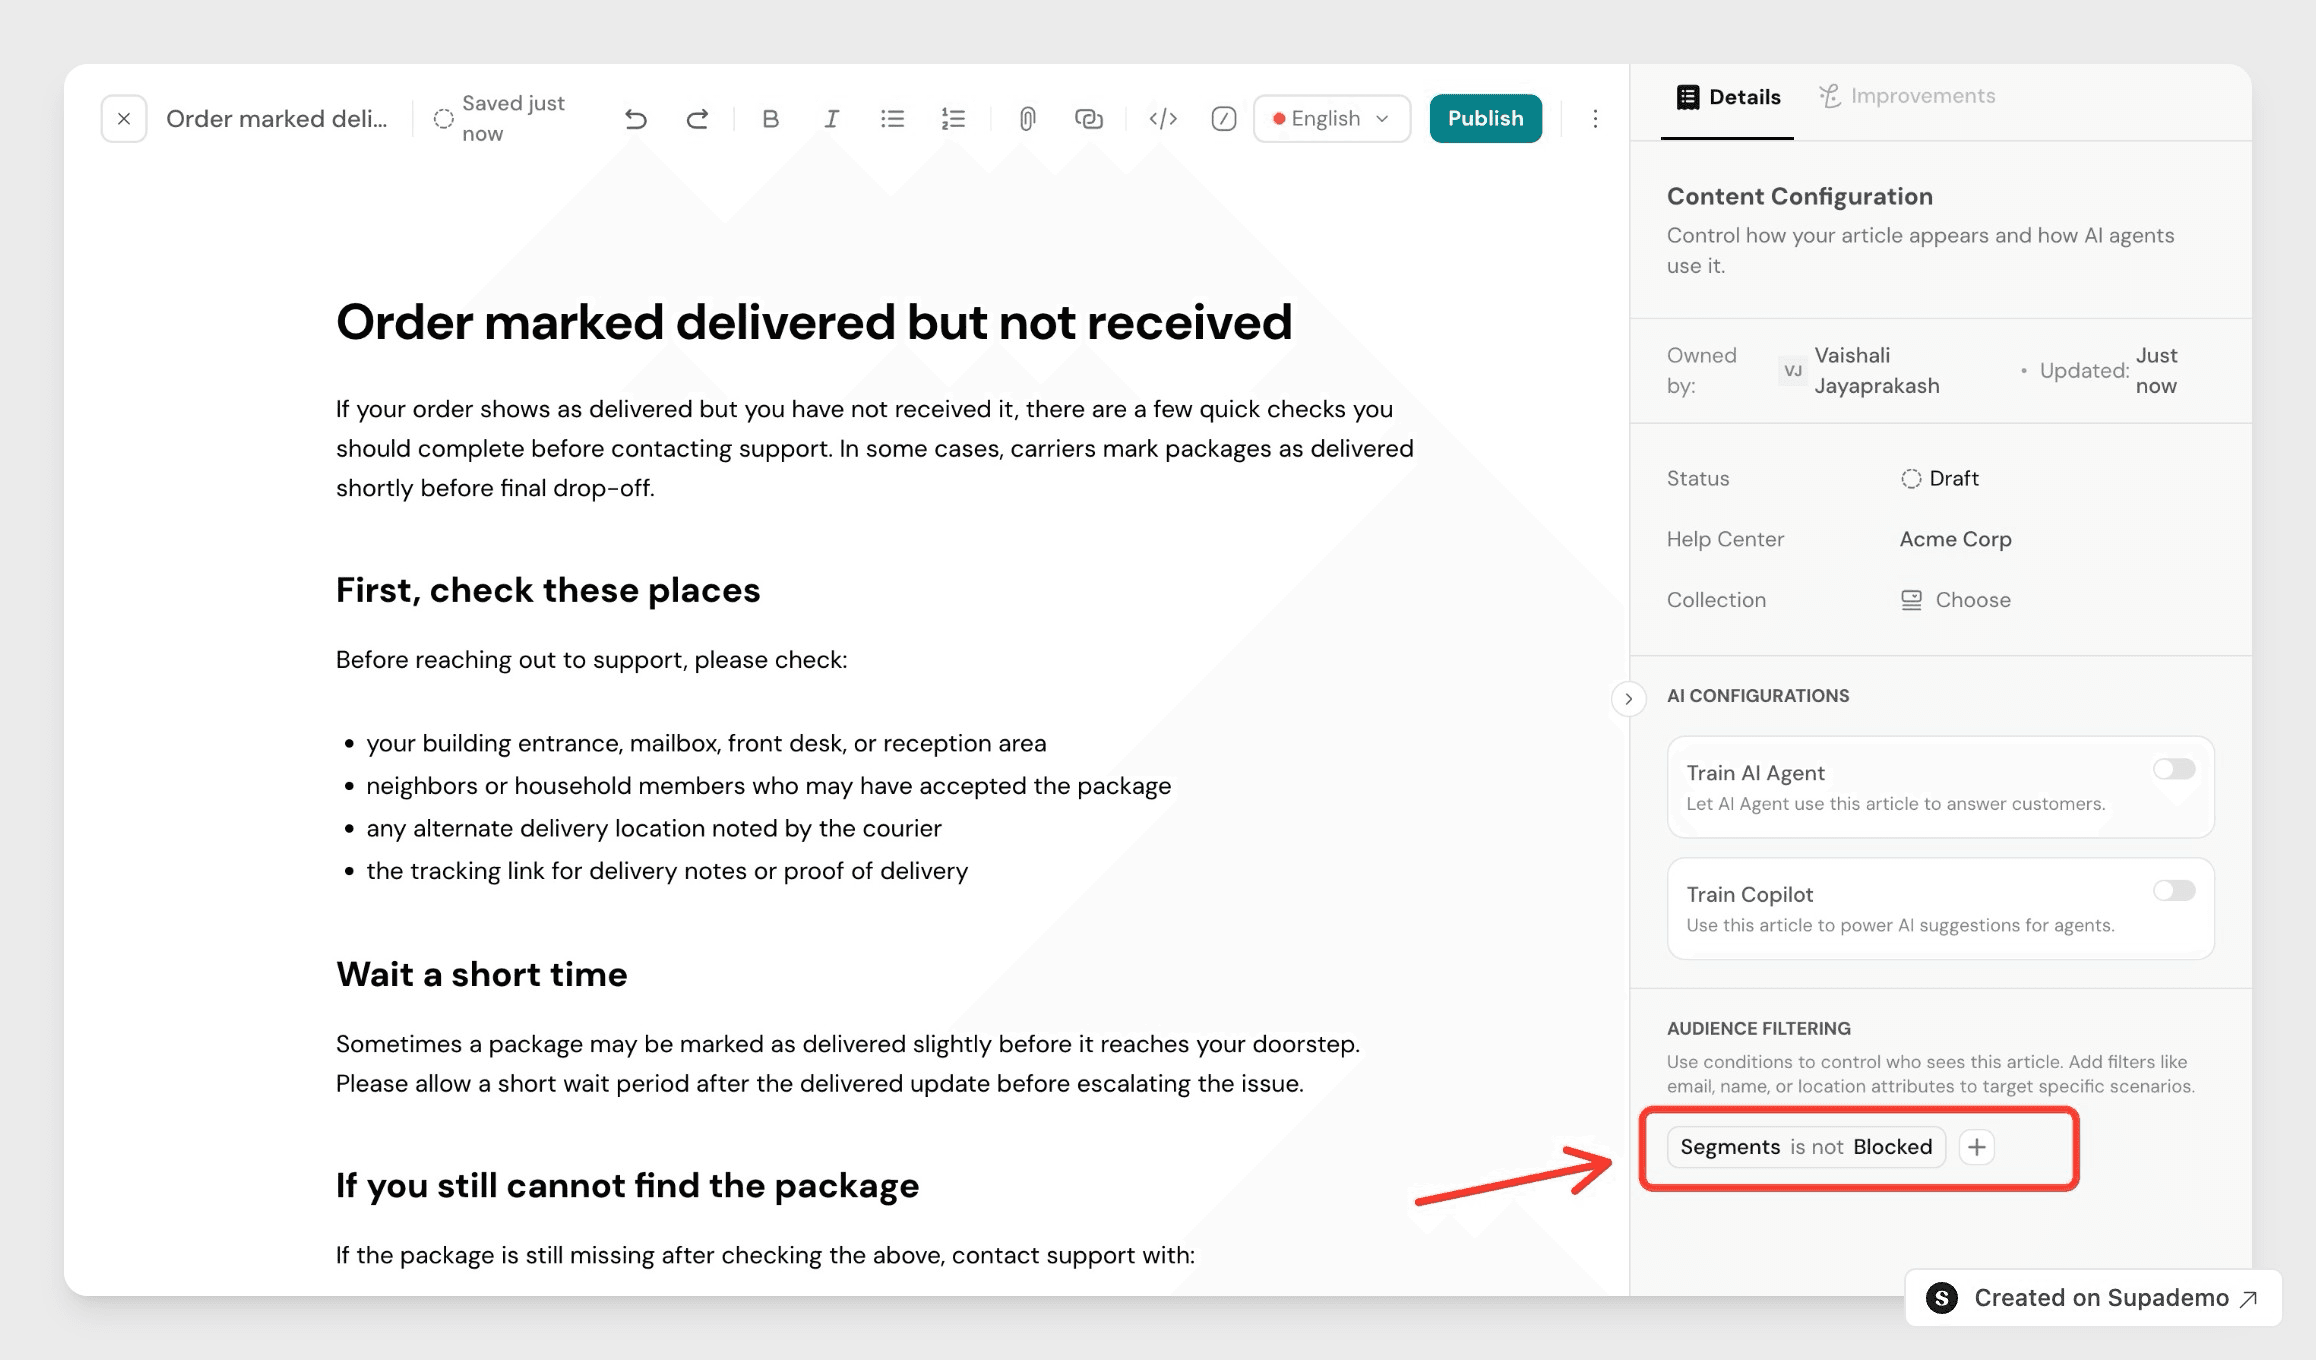This screenshot has width=2316, height=1360.
Task: Enable the Train Copilot toggle
Action: tap(2174, 890)
